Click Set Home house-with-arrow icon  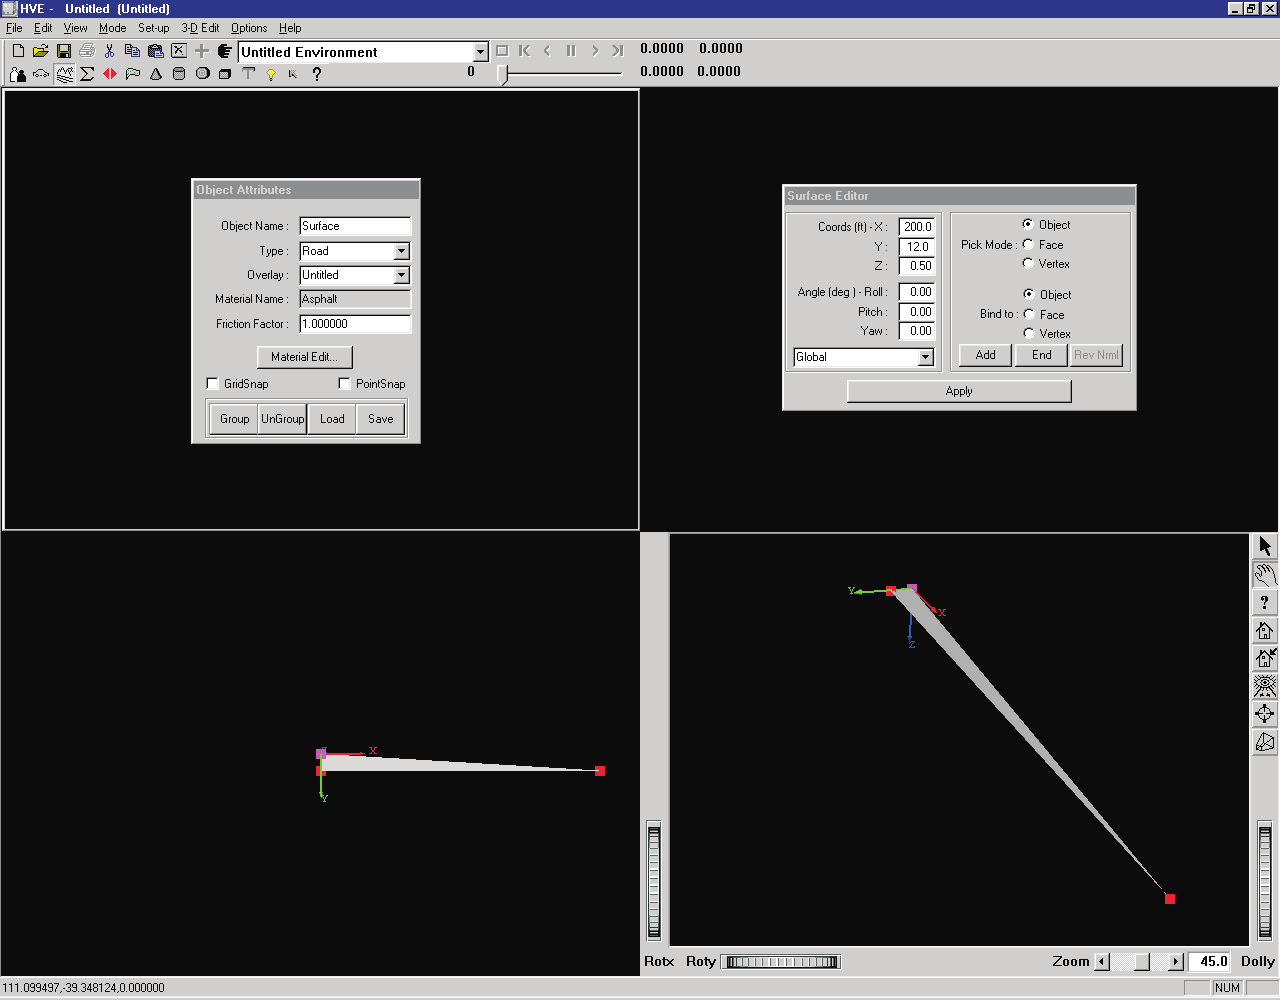tap(1265, 658)
